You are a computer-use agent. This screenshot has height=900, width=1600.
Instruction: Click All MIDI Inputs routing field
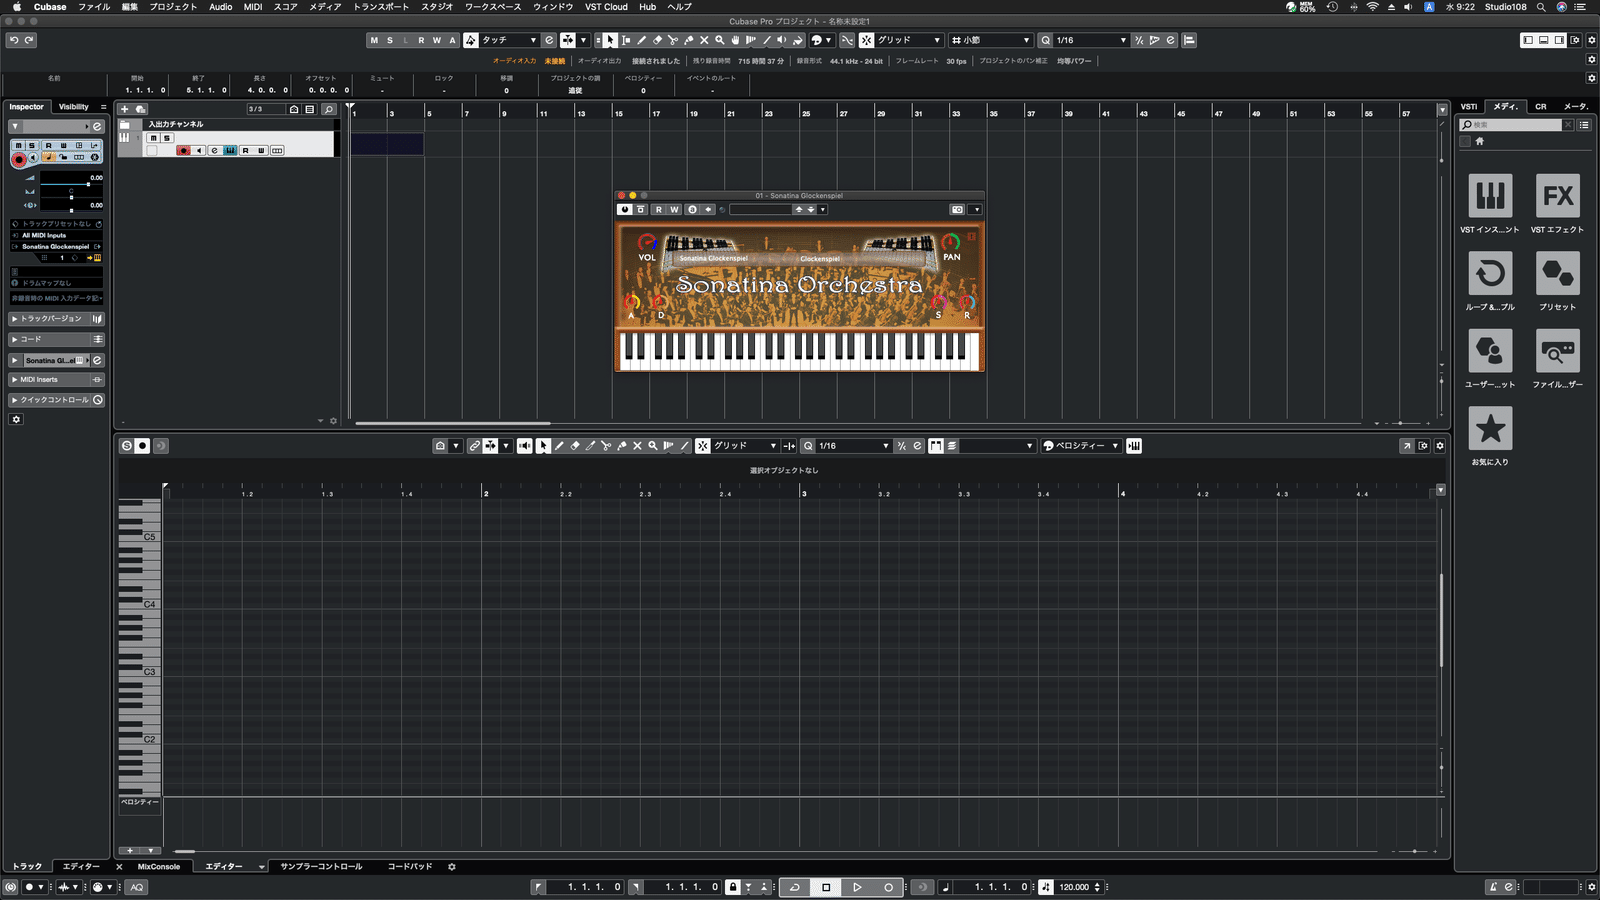click(57, 235)
